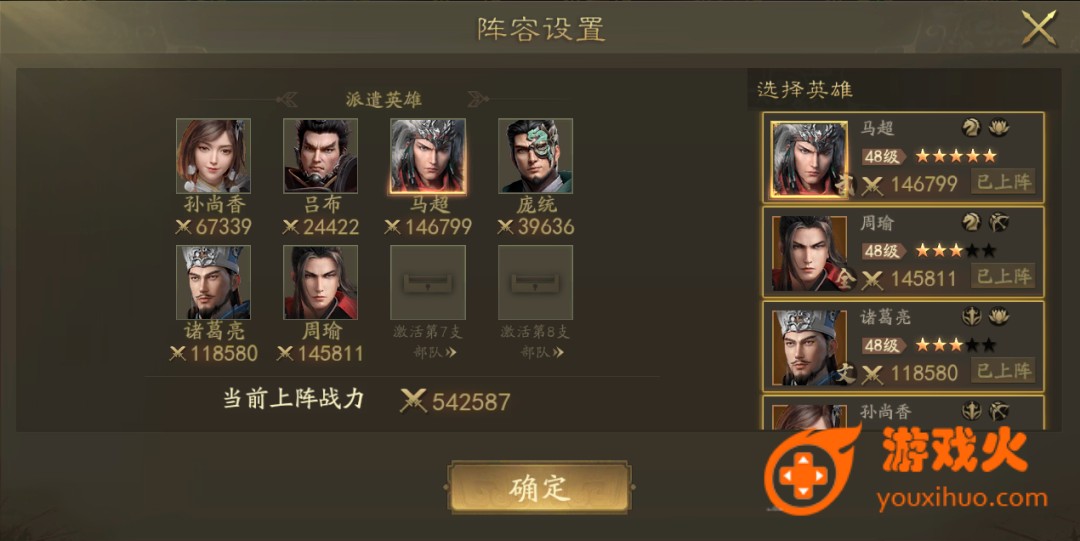The width and height of the screenshot is (1080, 541).
Task: Click the lotus skill icon on 马超's card
Action: click(x=999, y=127)
